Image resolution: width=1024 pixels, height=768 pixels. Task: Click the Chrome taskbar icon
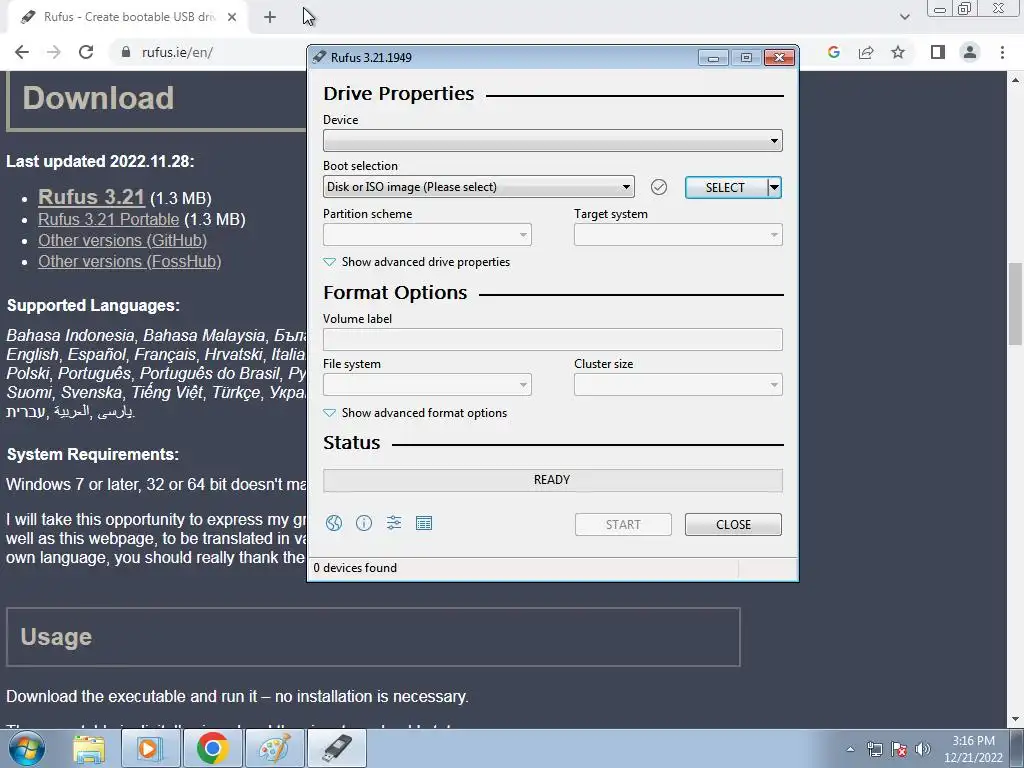point(212,748)
